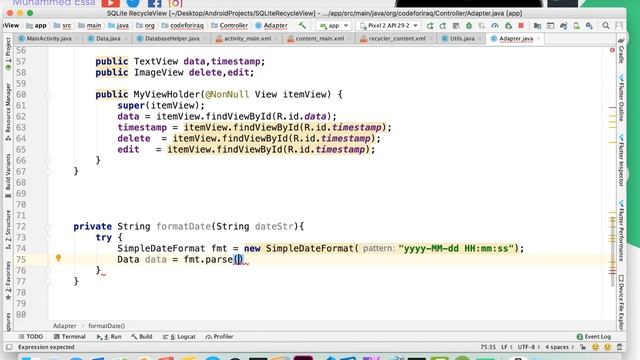
Task: Collapse the try block on line 73
Action: click(48, 238)
